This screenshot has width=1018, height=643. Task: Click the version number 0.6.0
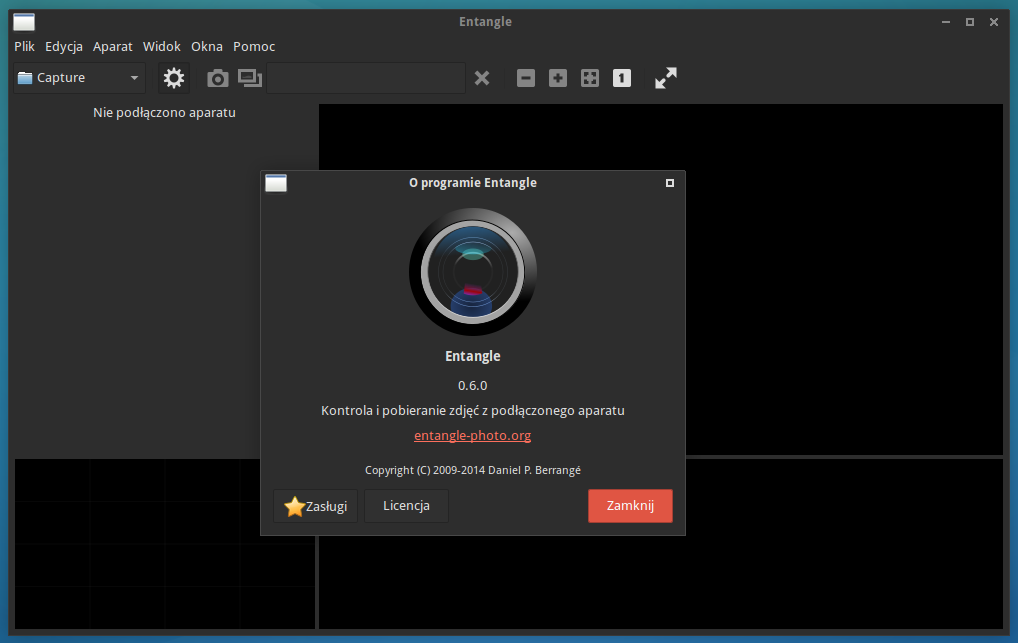tap(473, 385)
